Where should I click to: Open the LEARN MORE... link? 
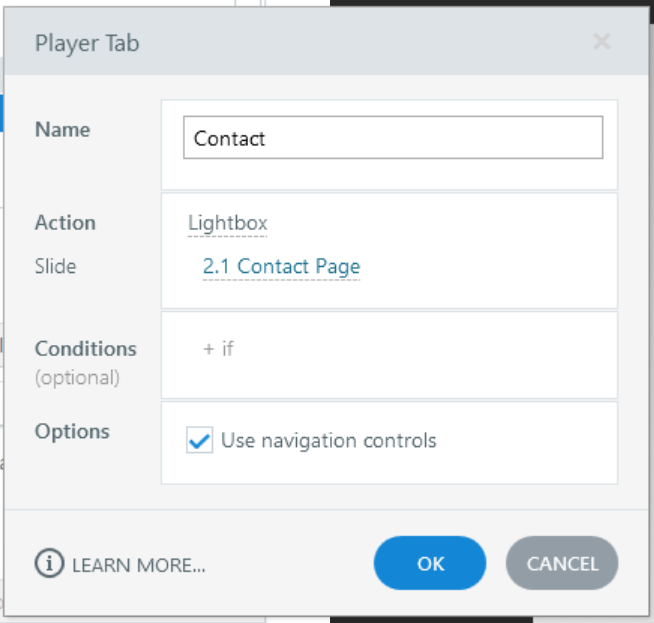point(138,565)
